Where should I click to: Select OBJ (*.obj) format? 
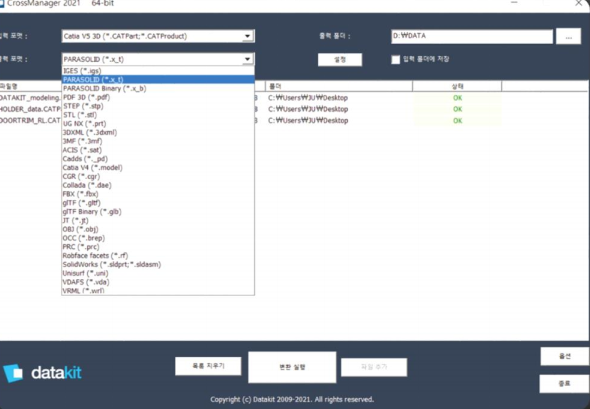pos(158,229)
